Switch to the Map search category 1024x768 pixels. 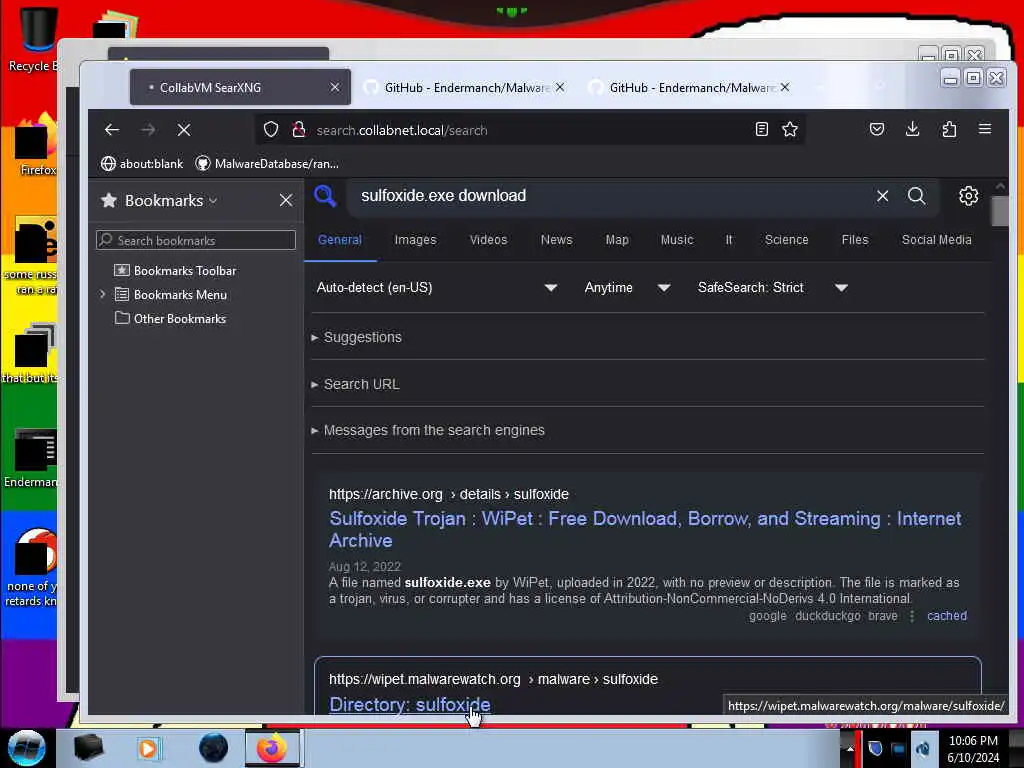click(616, 240)
